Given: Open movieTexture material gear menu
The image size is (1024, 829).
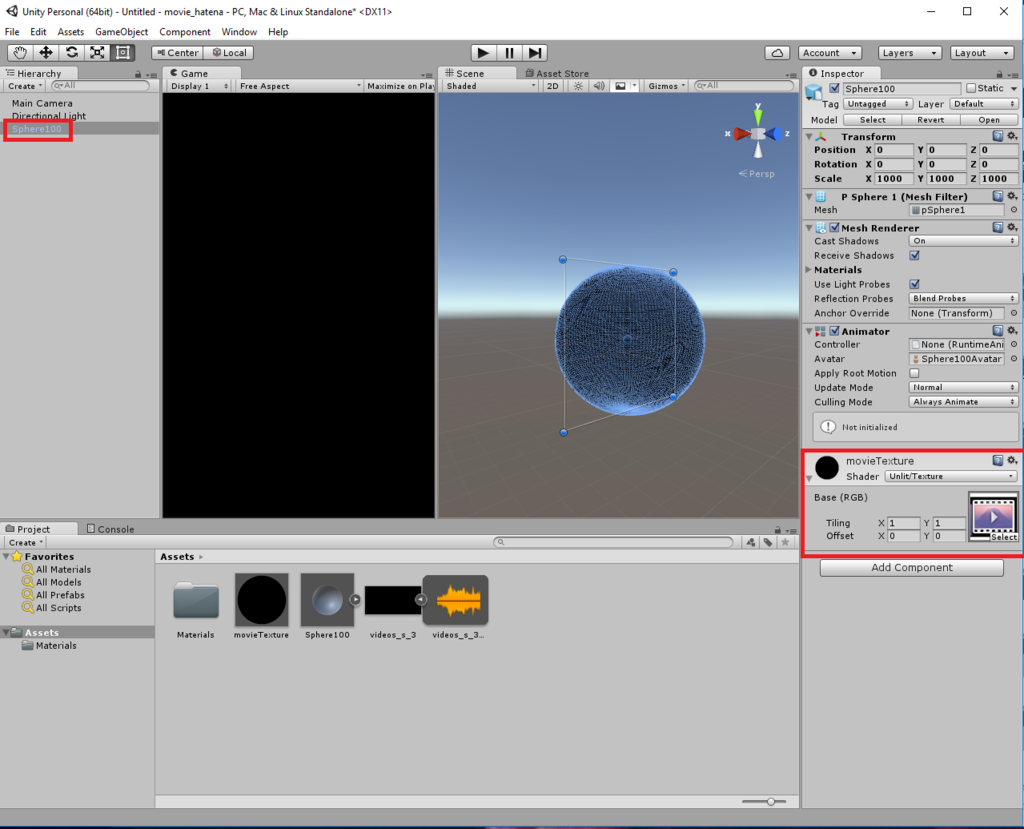Looking at the screenshot, I should tap(1012, 460).
